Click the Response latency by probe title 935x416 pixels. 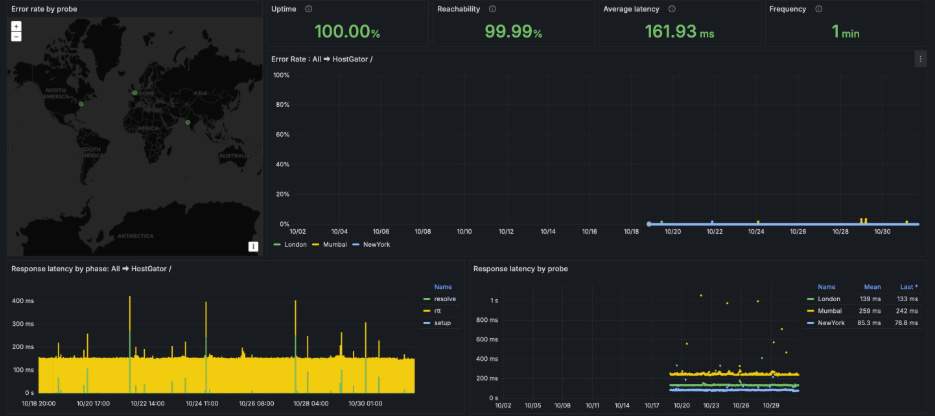coord(523,268)
